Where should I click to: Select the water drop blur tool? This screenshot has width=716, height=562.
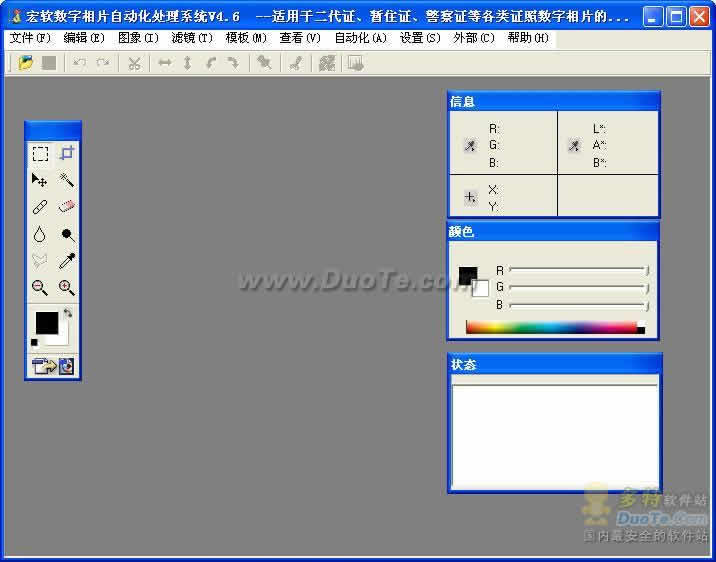[x=40, y=234]
